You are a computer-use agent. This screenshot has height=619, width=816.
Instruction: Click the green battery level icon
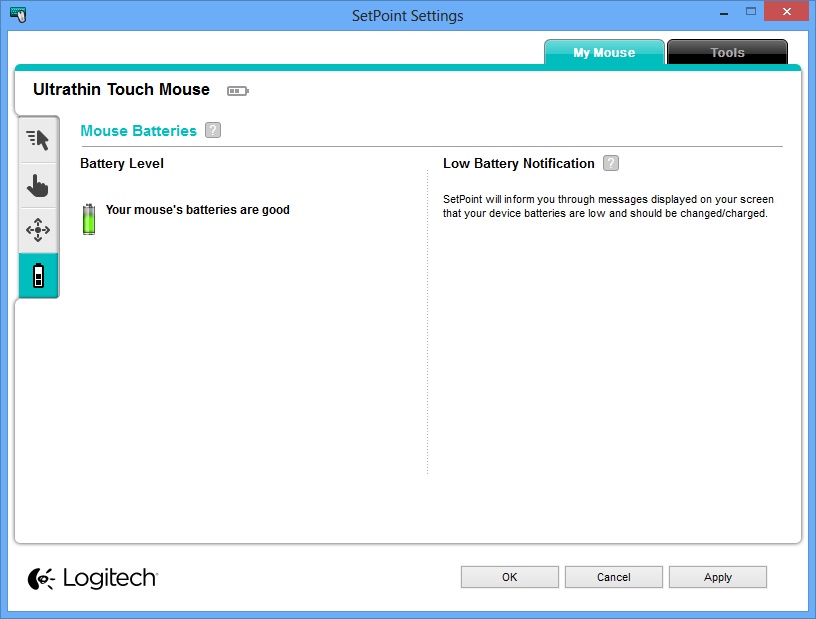(x=89, y=219)
